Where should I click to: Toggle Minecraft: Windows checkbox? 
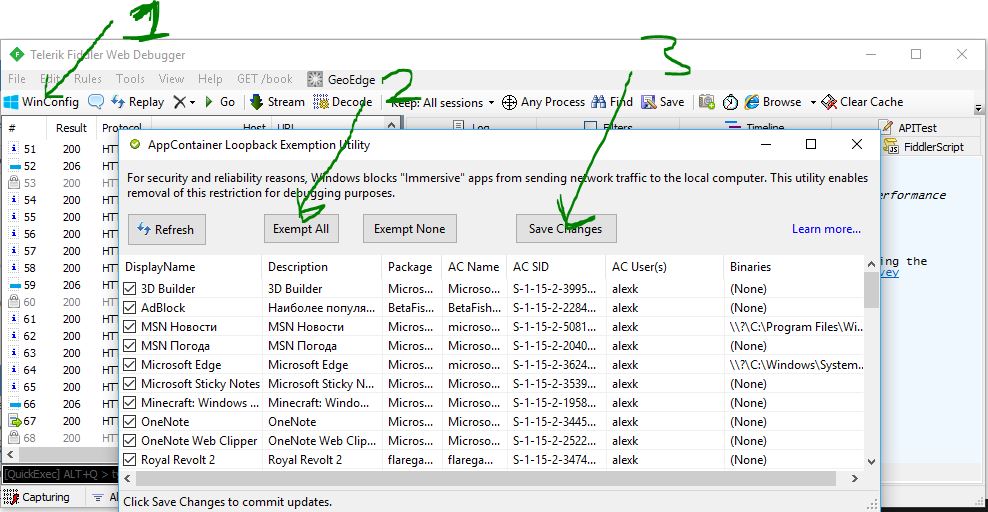pos(130,402)
